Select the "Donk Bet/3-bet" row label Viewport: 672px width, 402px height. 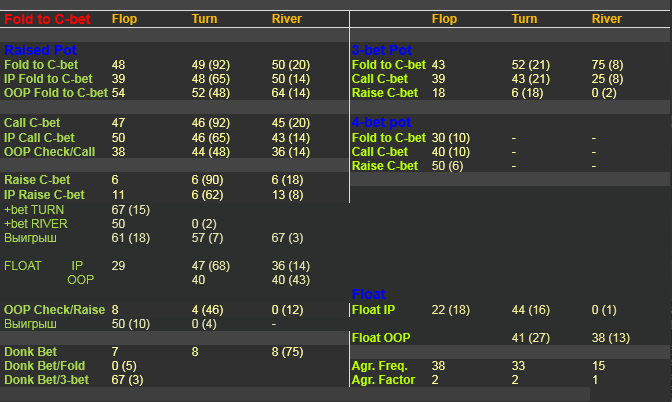47,380
